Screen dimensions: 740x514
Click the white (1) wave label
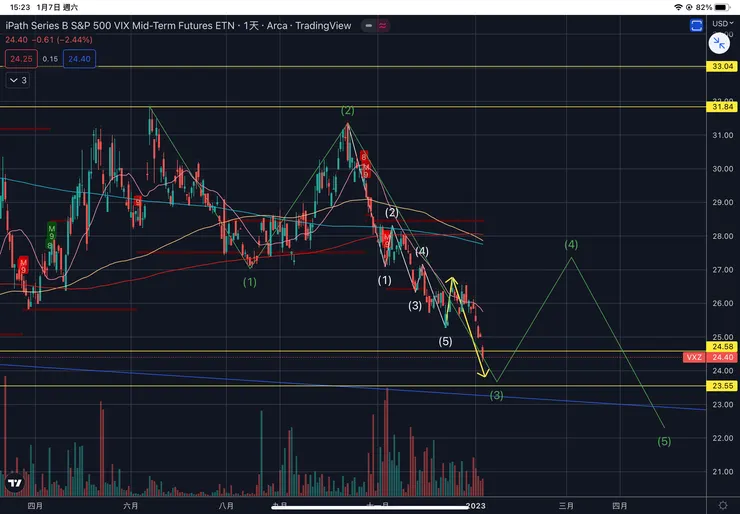point(385,280)
